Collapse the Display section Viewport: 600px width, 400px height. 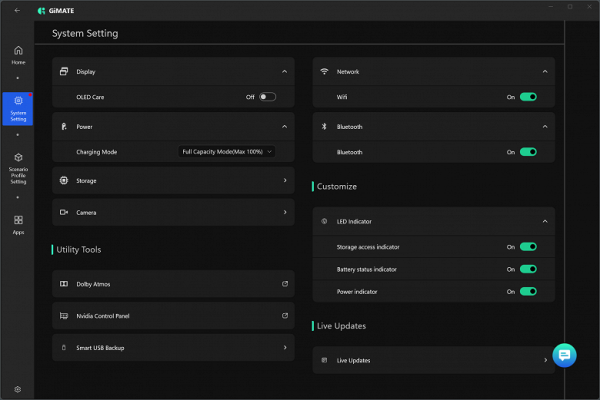pos(285,72)
